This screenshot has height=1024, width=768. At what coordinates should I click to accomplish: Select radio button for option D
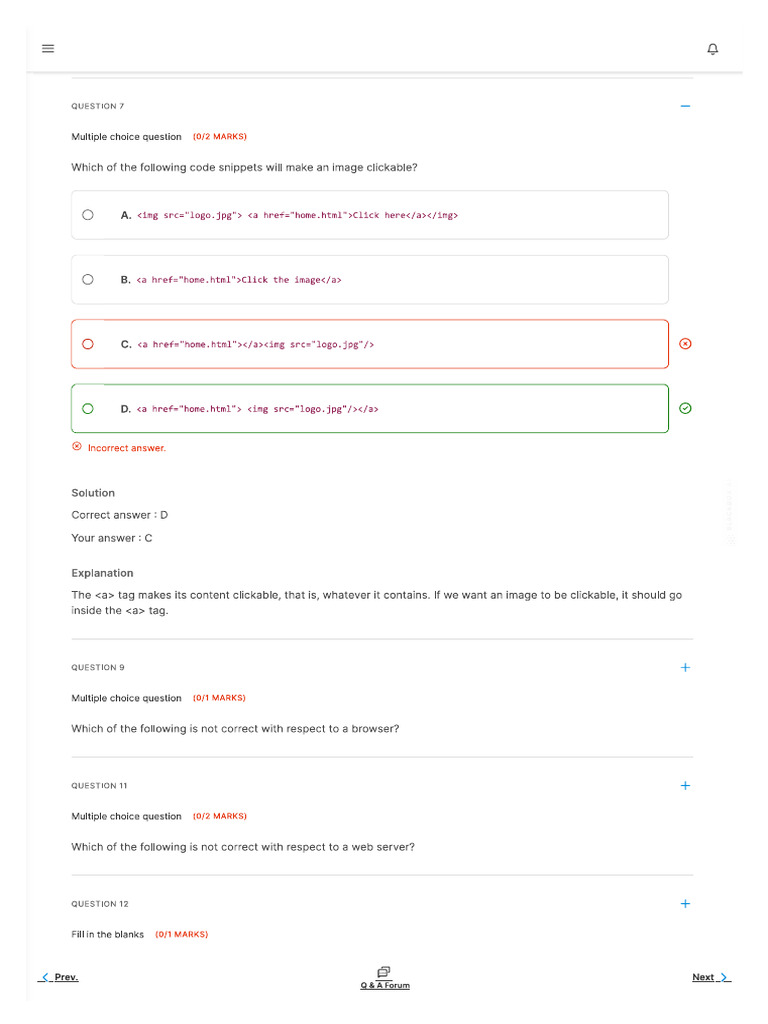click(x=88, y=408)
